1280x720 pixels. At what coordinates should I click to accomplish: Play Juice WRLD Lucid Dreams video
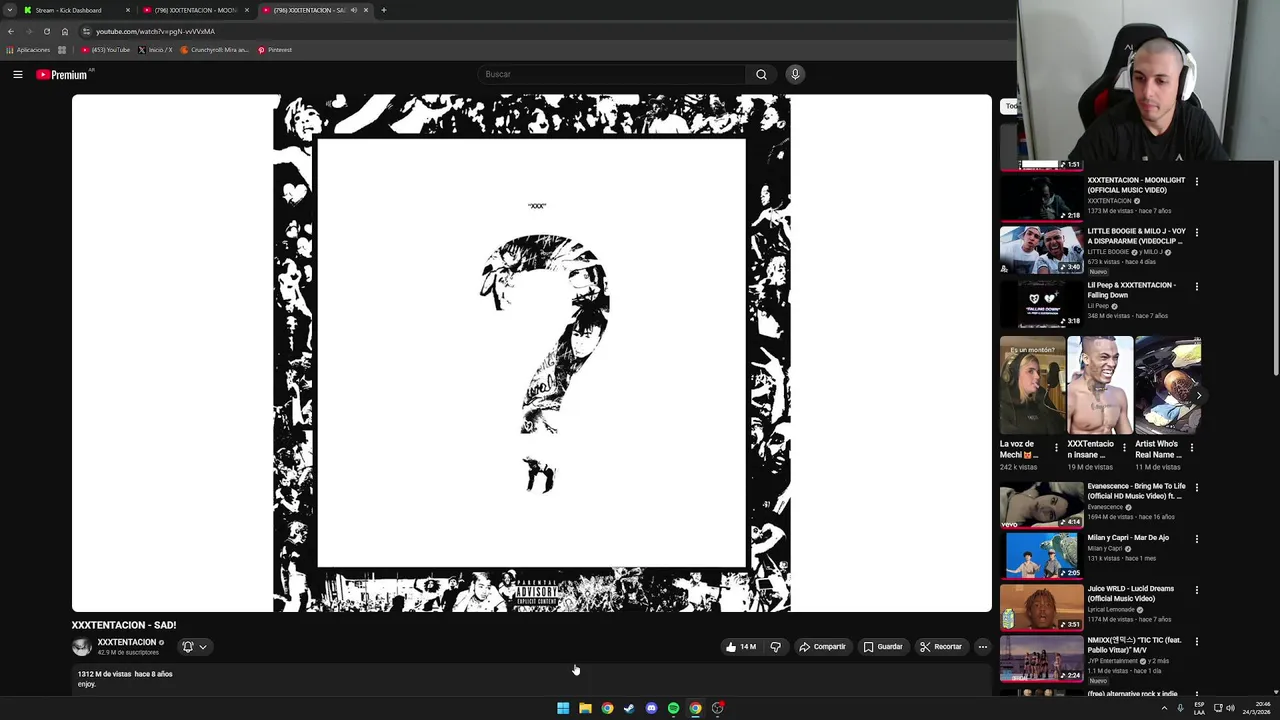[1041, 607]
